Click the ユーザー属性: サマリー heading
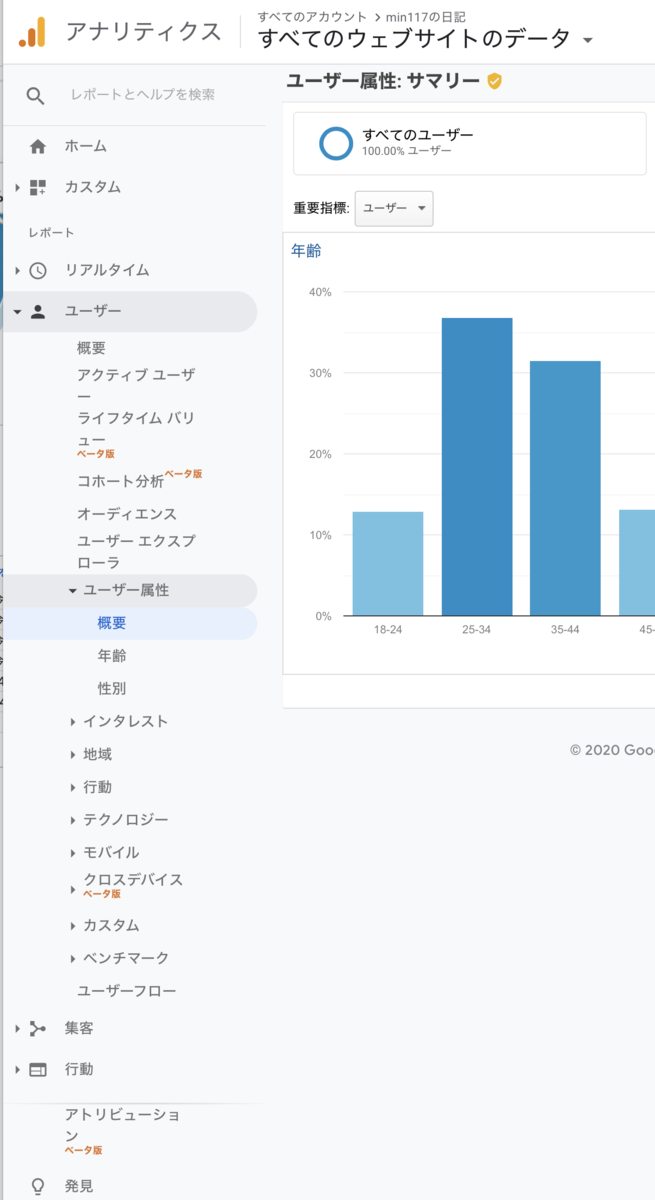Screen dimensions: 655x1200 [x=383, y=82]
